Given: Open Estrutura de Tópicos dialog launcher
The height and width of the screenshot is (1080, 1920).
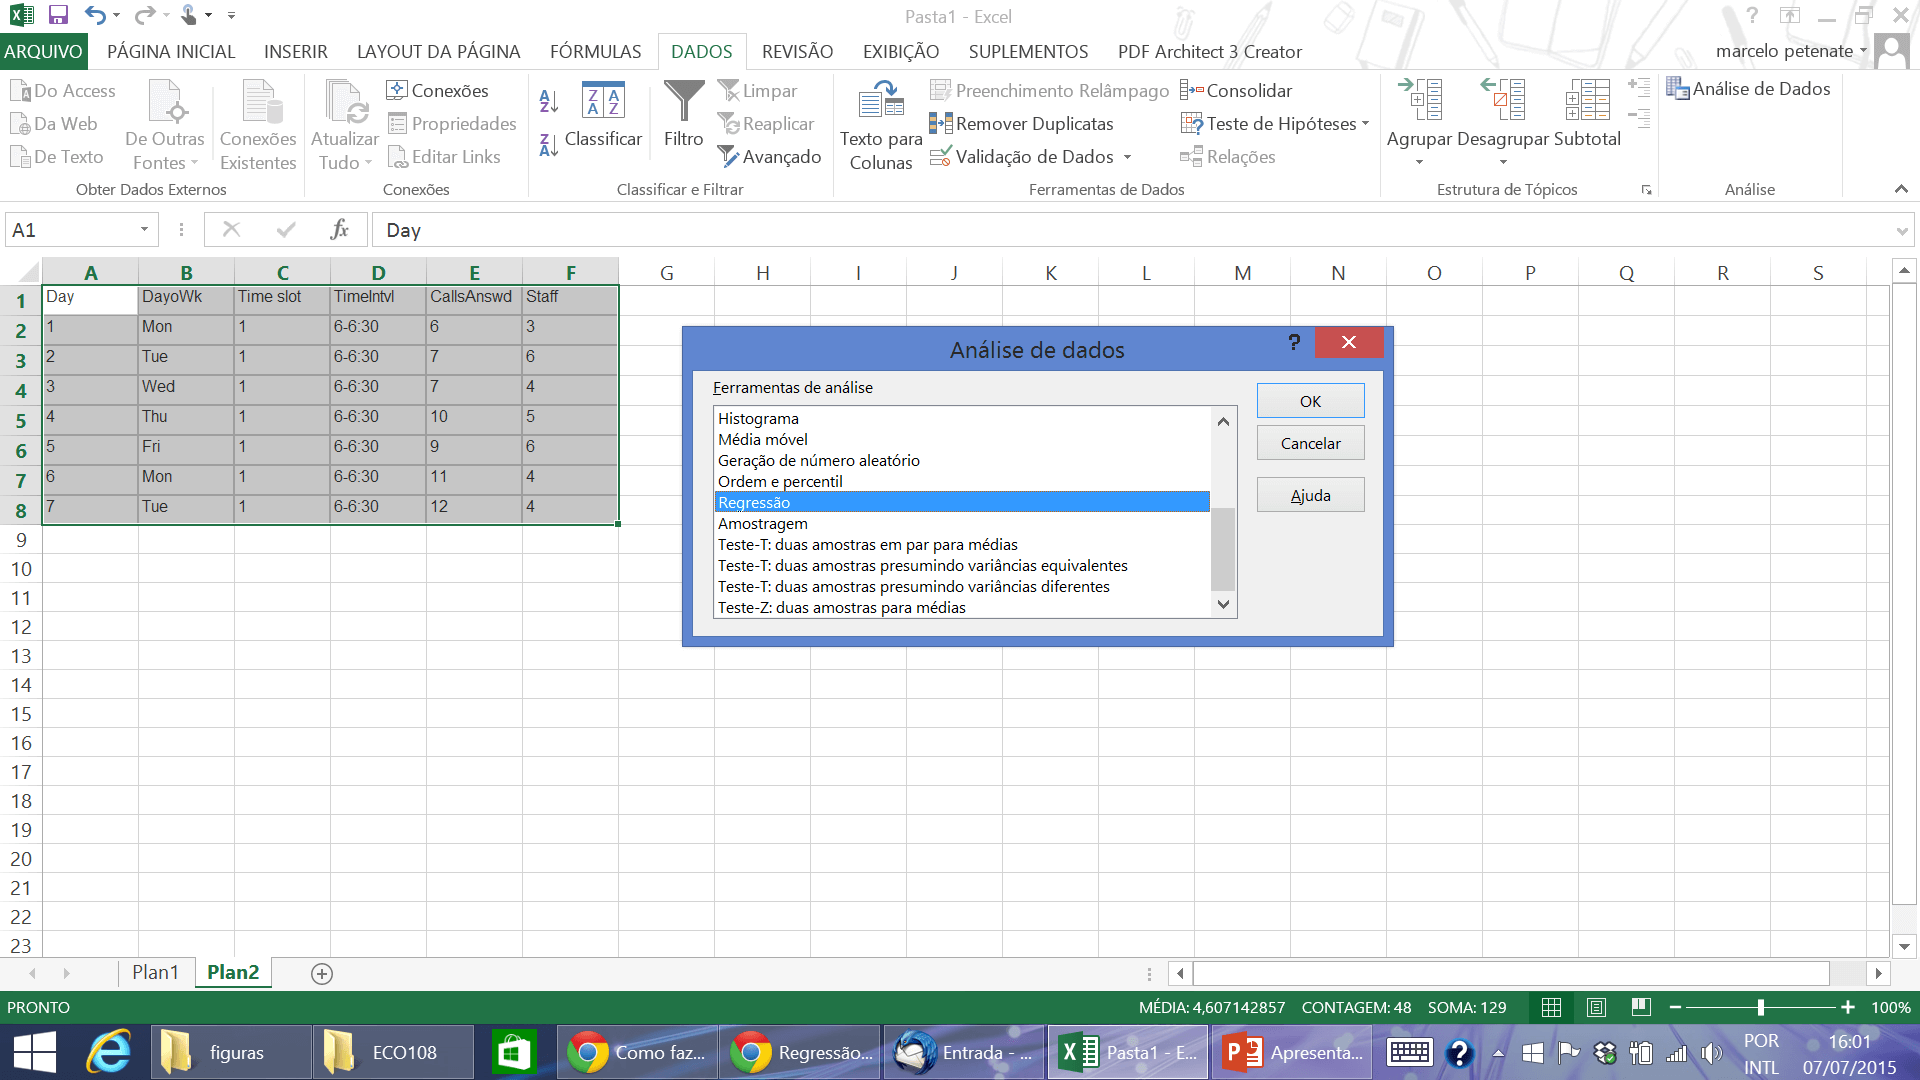Looking at the screenshot, I should pos(1646,190).
